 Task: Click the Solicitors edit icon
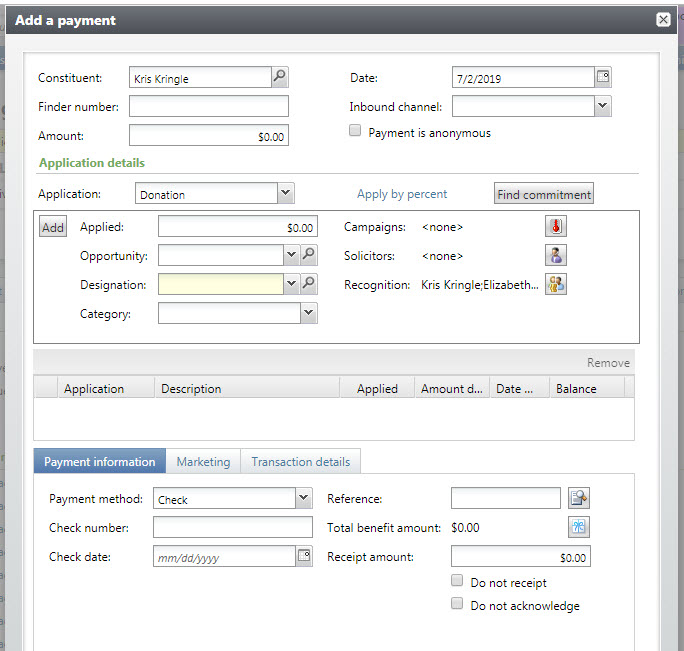pos(556,256)
